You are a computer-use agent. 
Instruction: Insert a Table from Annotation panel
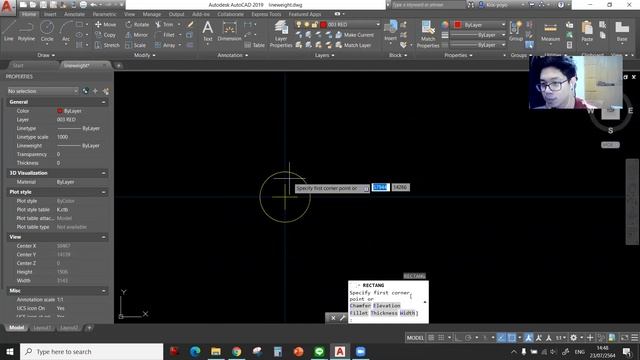[254, 45]
